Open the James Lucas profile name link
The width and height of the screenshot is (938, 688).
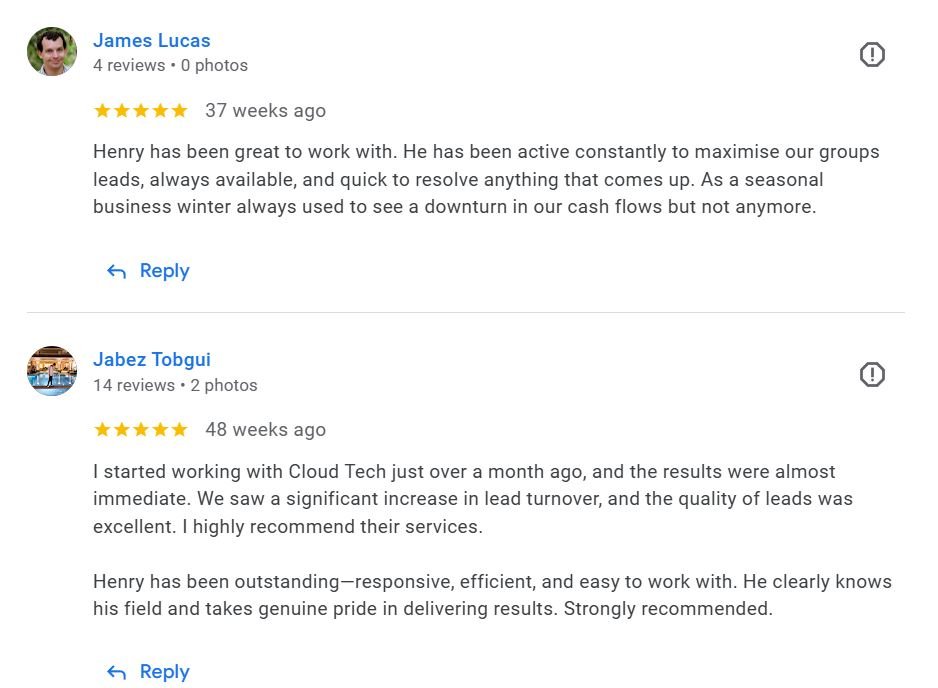[x=151, y=40]
